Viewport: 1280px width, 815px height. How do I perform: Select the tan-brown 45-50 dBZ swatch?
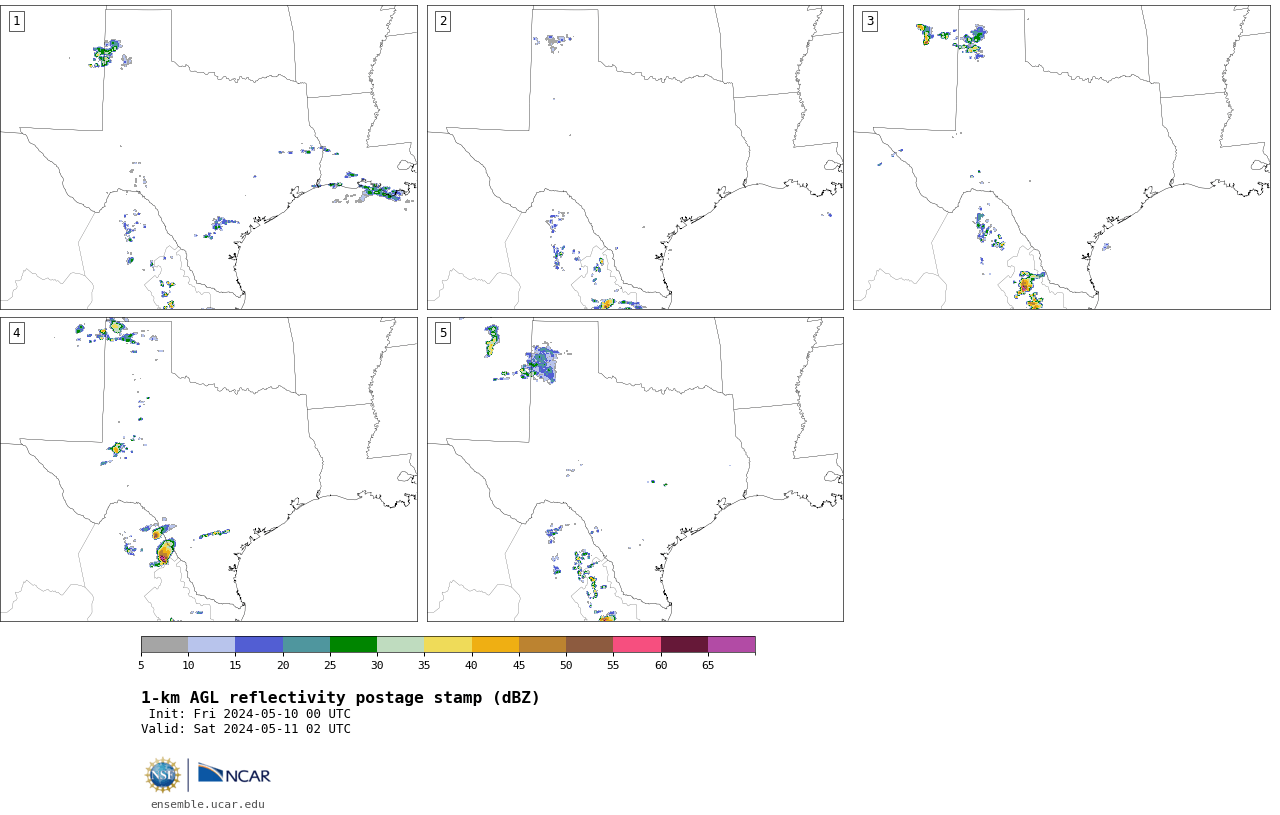coord(542,644)
